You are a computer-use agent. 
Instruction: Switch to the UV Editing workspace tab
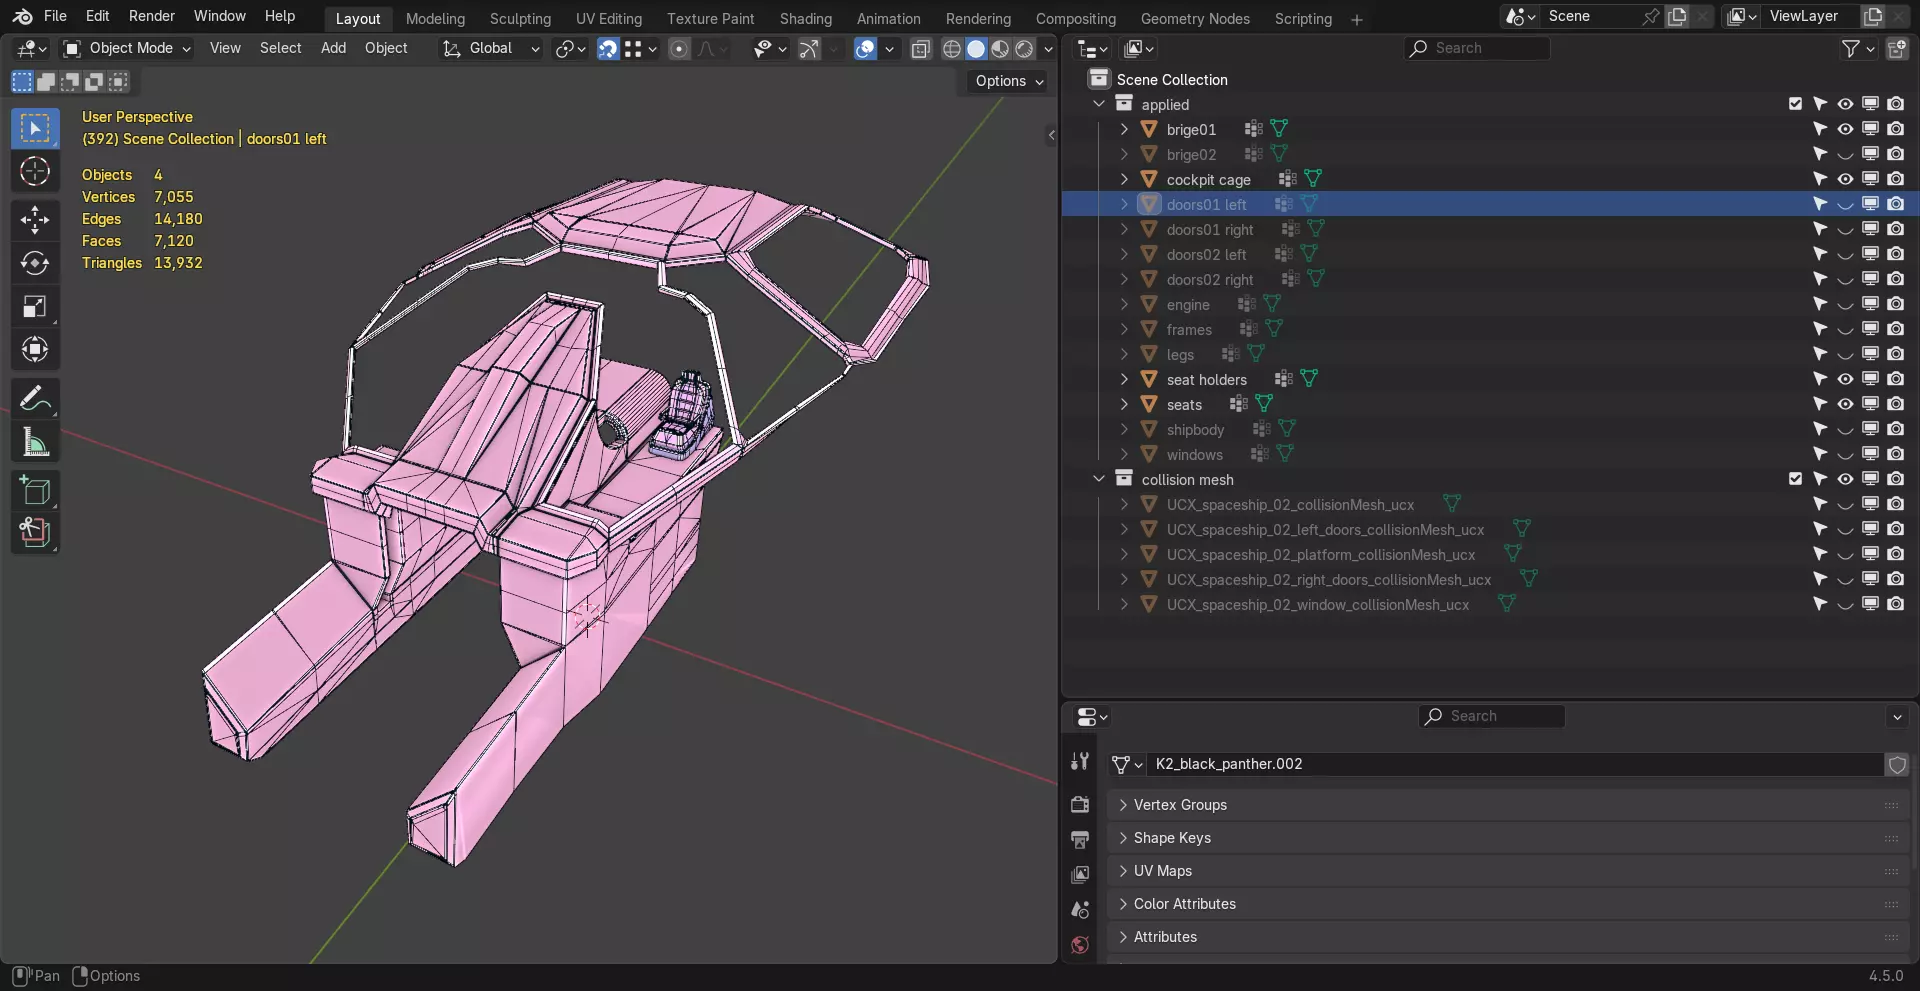(609, 19)
